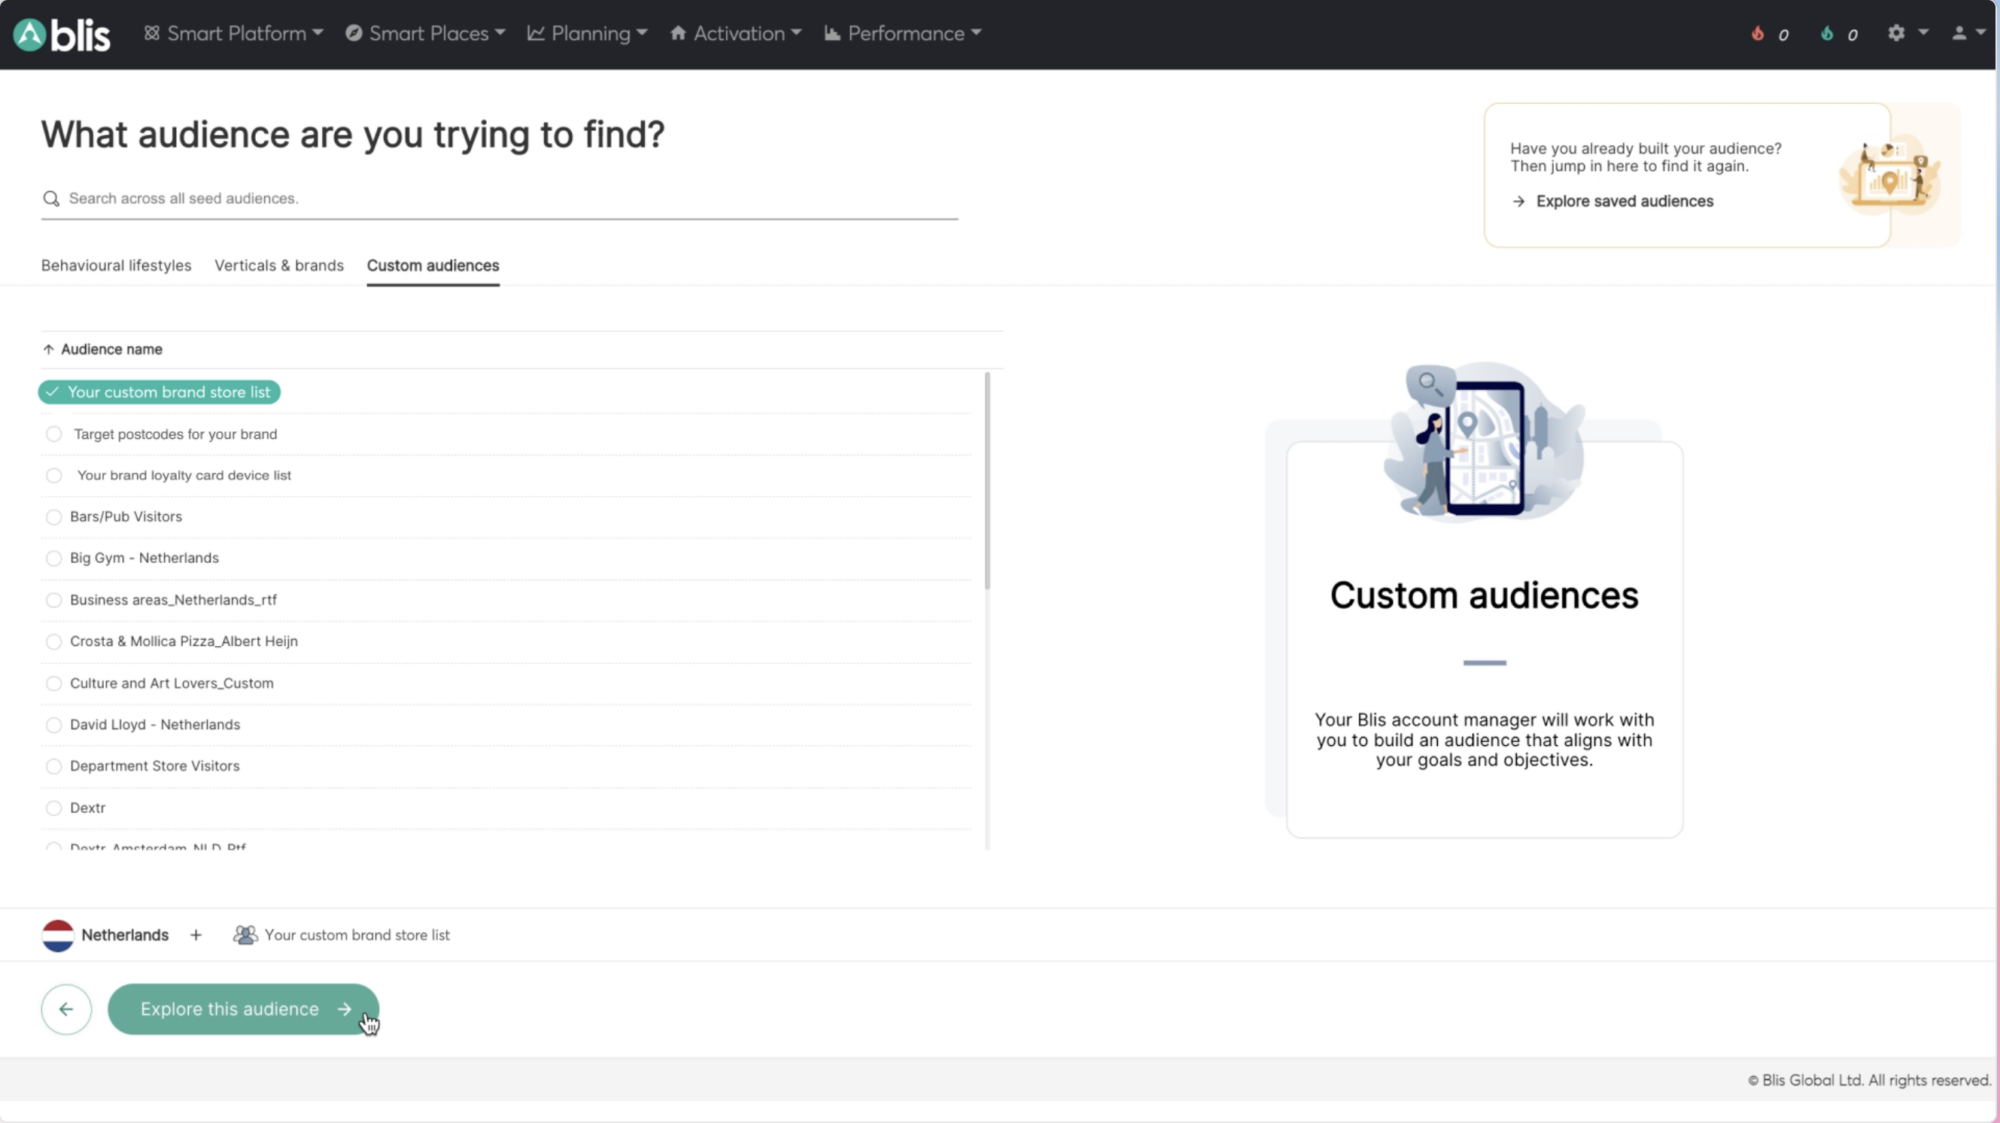Select Your brand loyalty card device list

[54, 475]
